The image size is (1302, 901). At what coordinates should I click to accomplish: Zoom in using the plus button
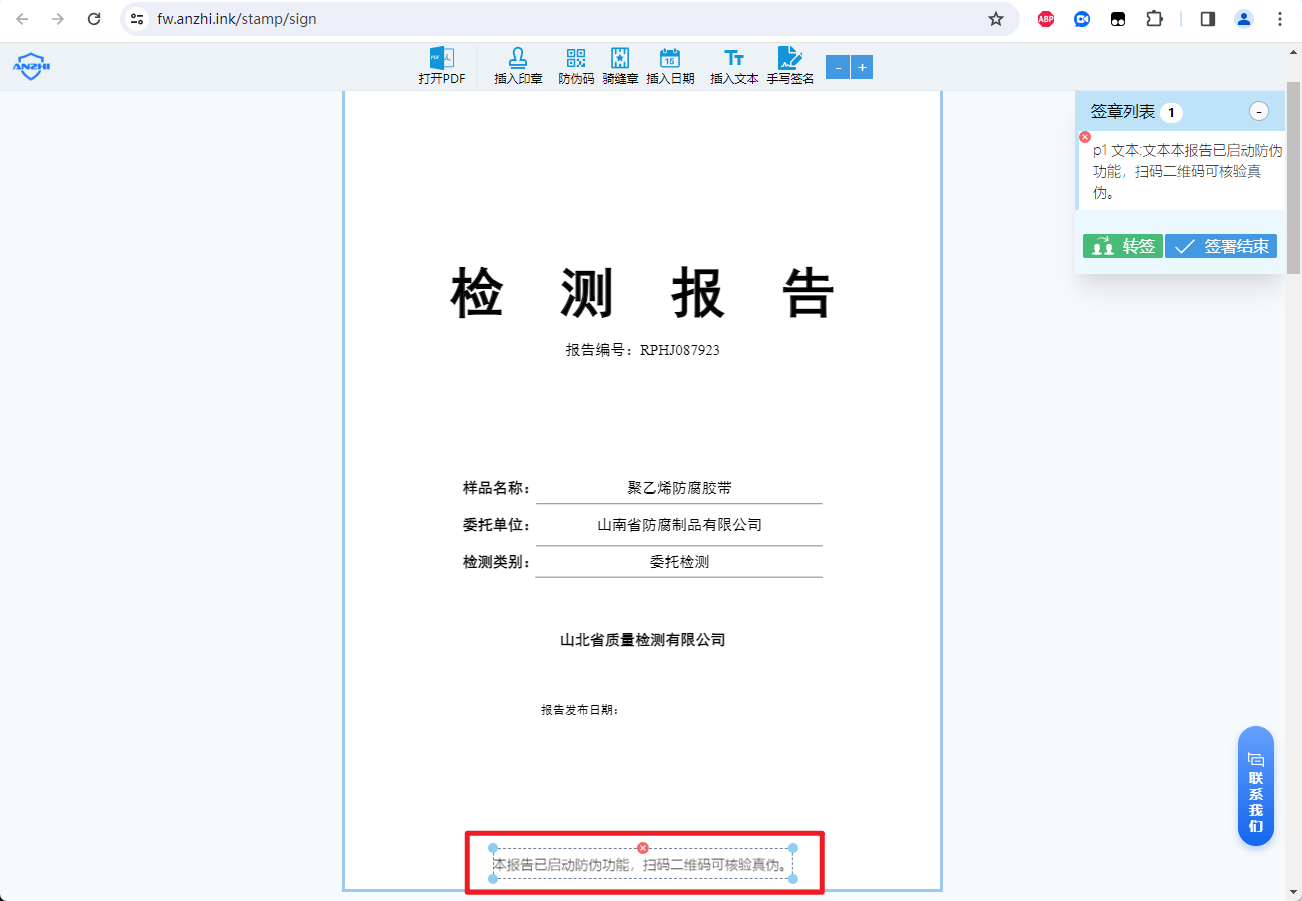862,67
